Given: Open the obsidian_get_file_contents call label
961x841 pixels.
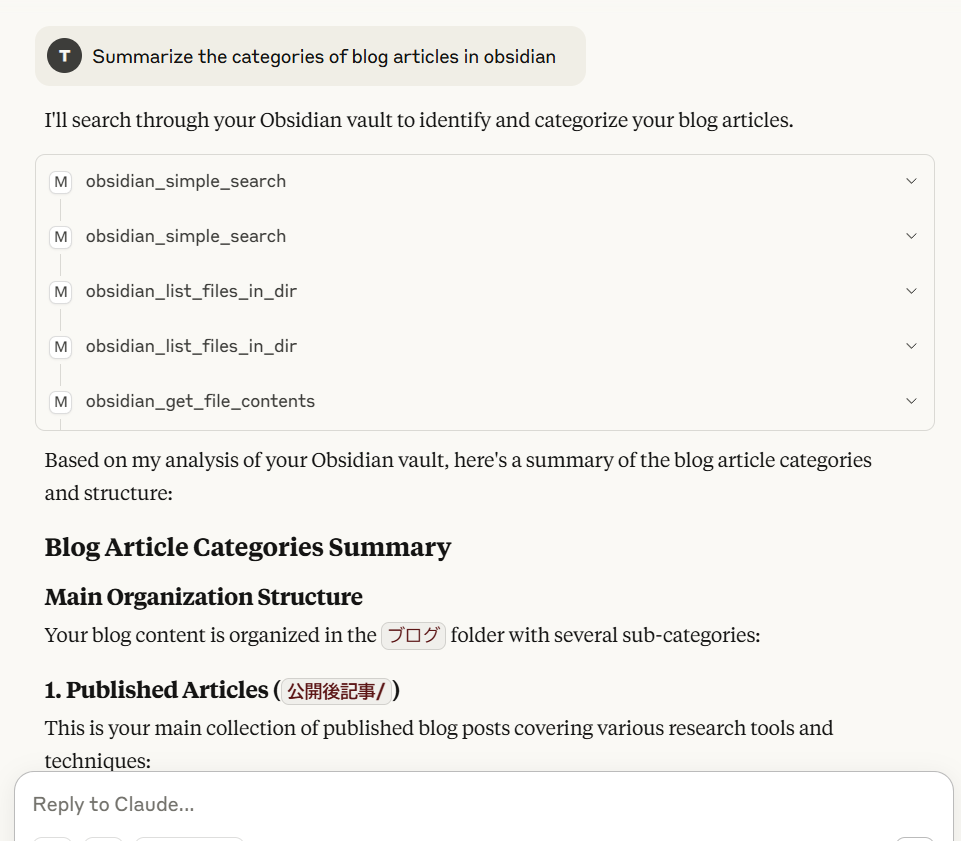Looking at the screenshot, I should click(200, 401).
